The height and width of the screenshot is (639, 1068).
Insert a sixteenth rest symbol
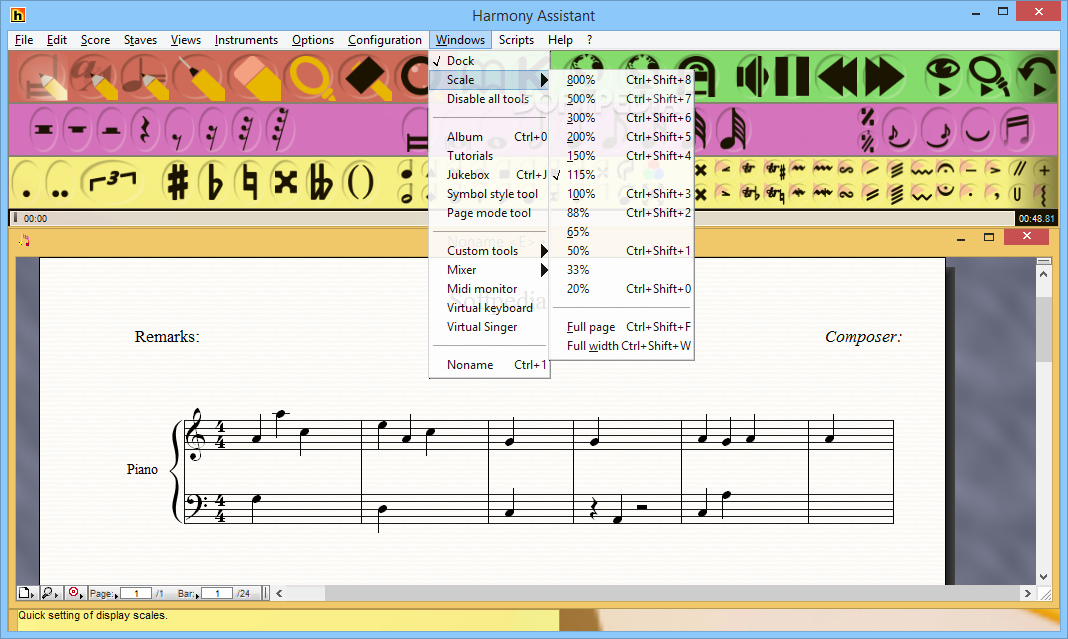tap(212, 129)
